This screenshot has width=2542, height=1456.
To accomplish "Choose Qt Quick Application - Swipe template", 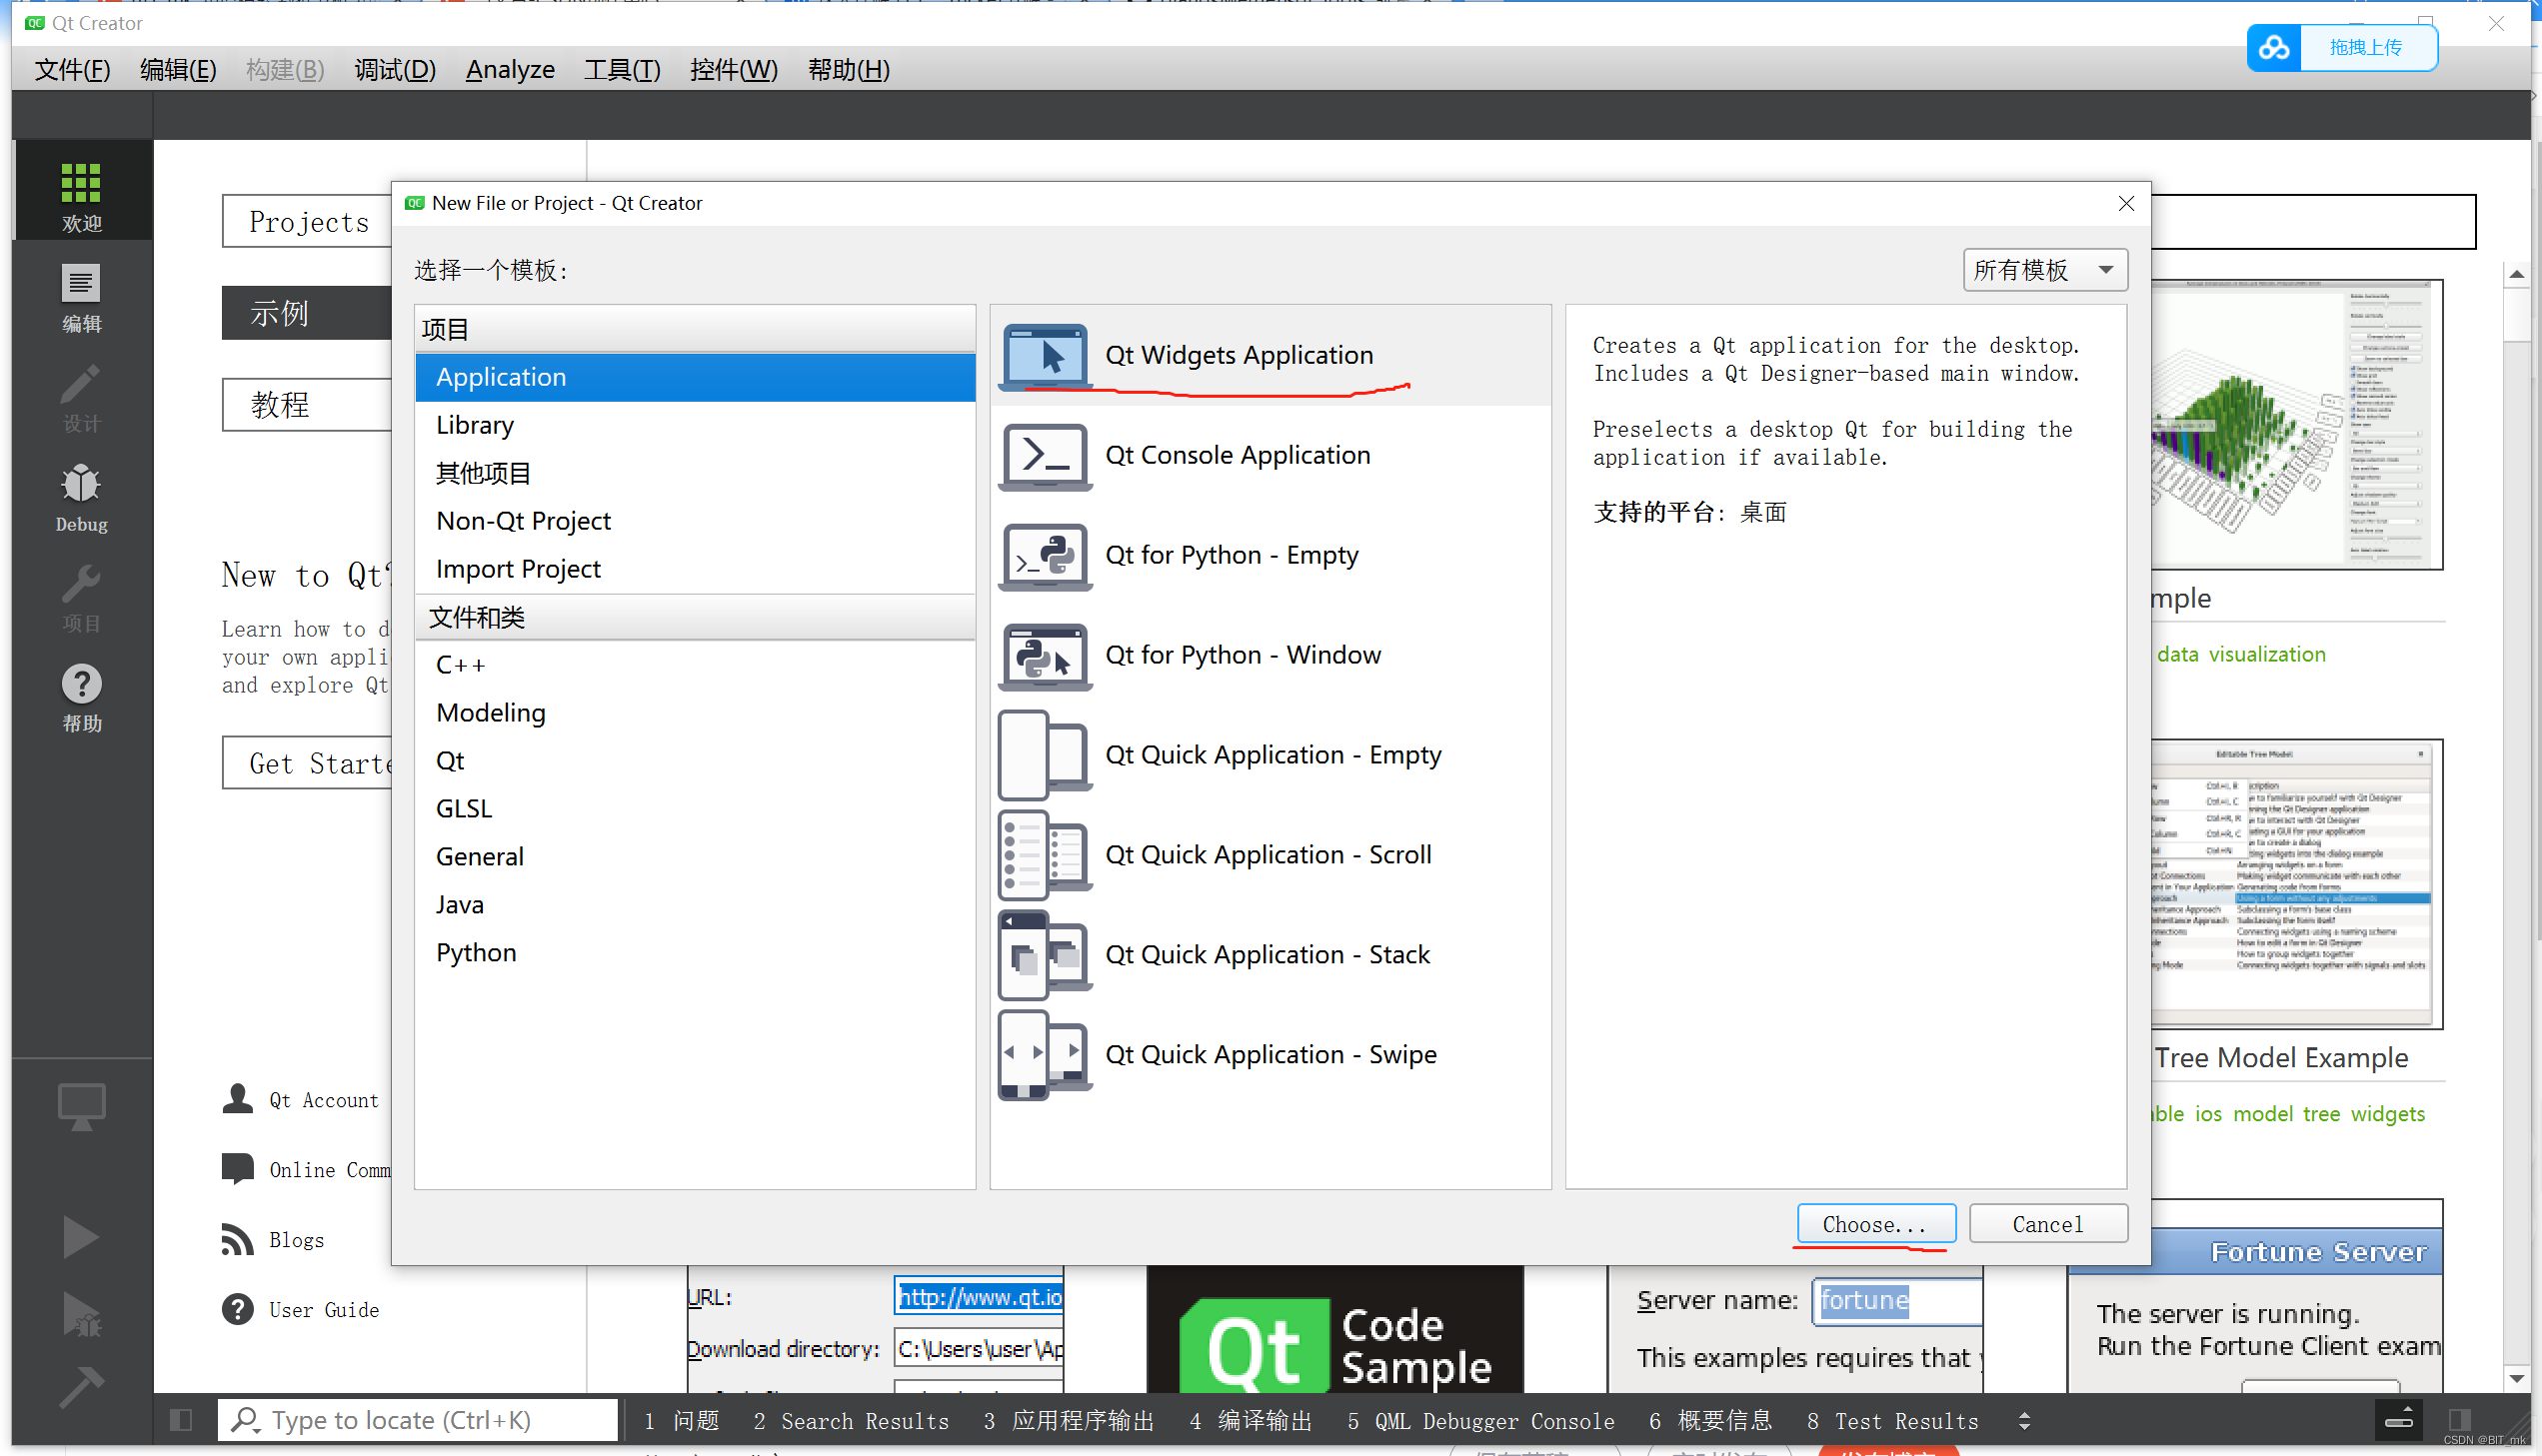I will point(1269,1054).
